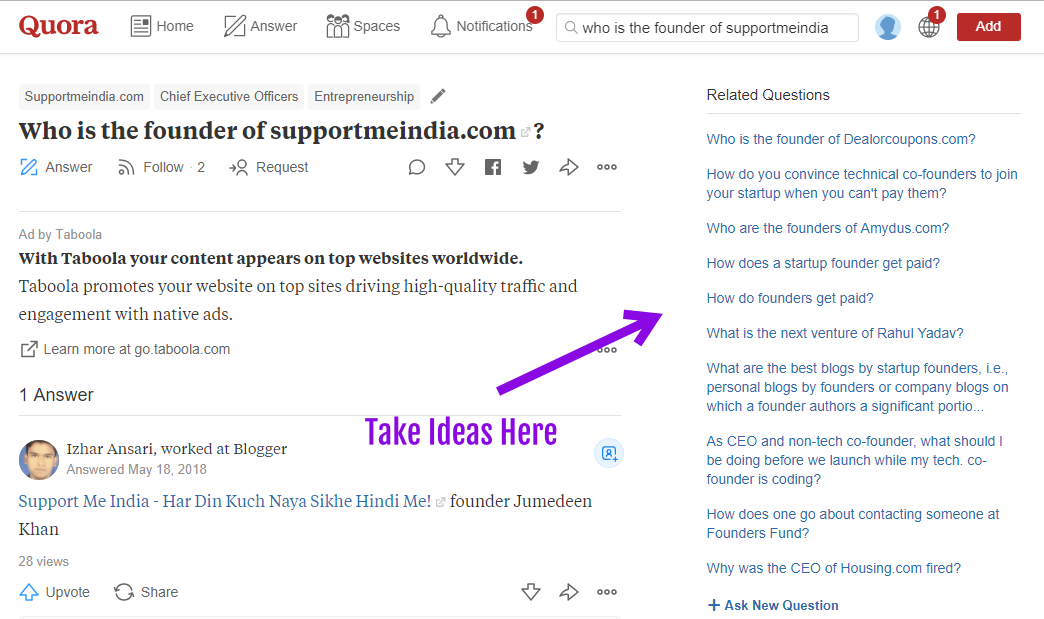Viewport: 1044px width, 619px height.
Task: Open Izhar Ansari author name link
Action: [x=109, y=449]
